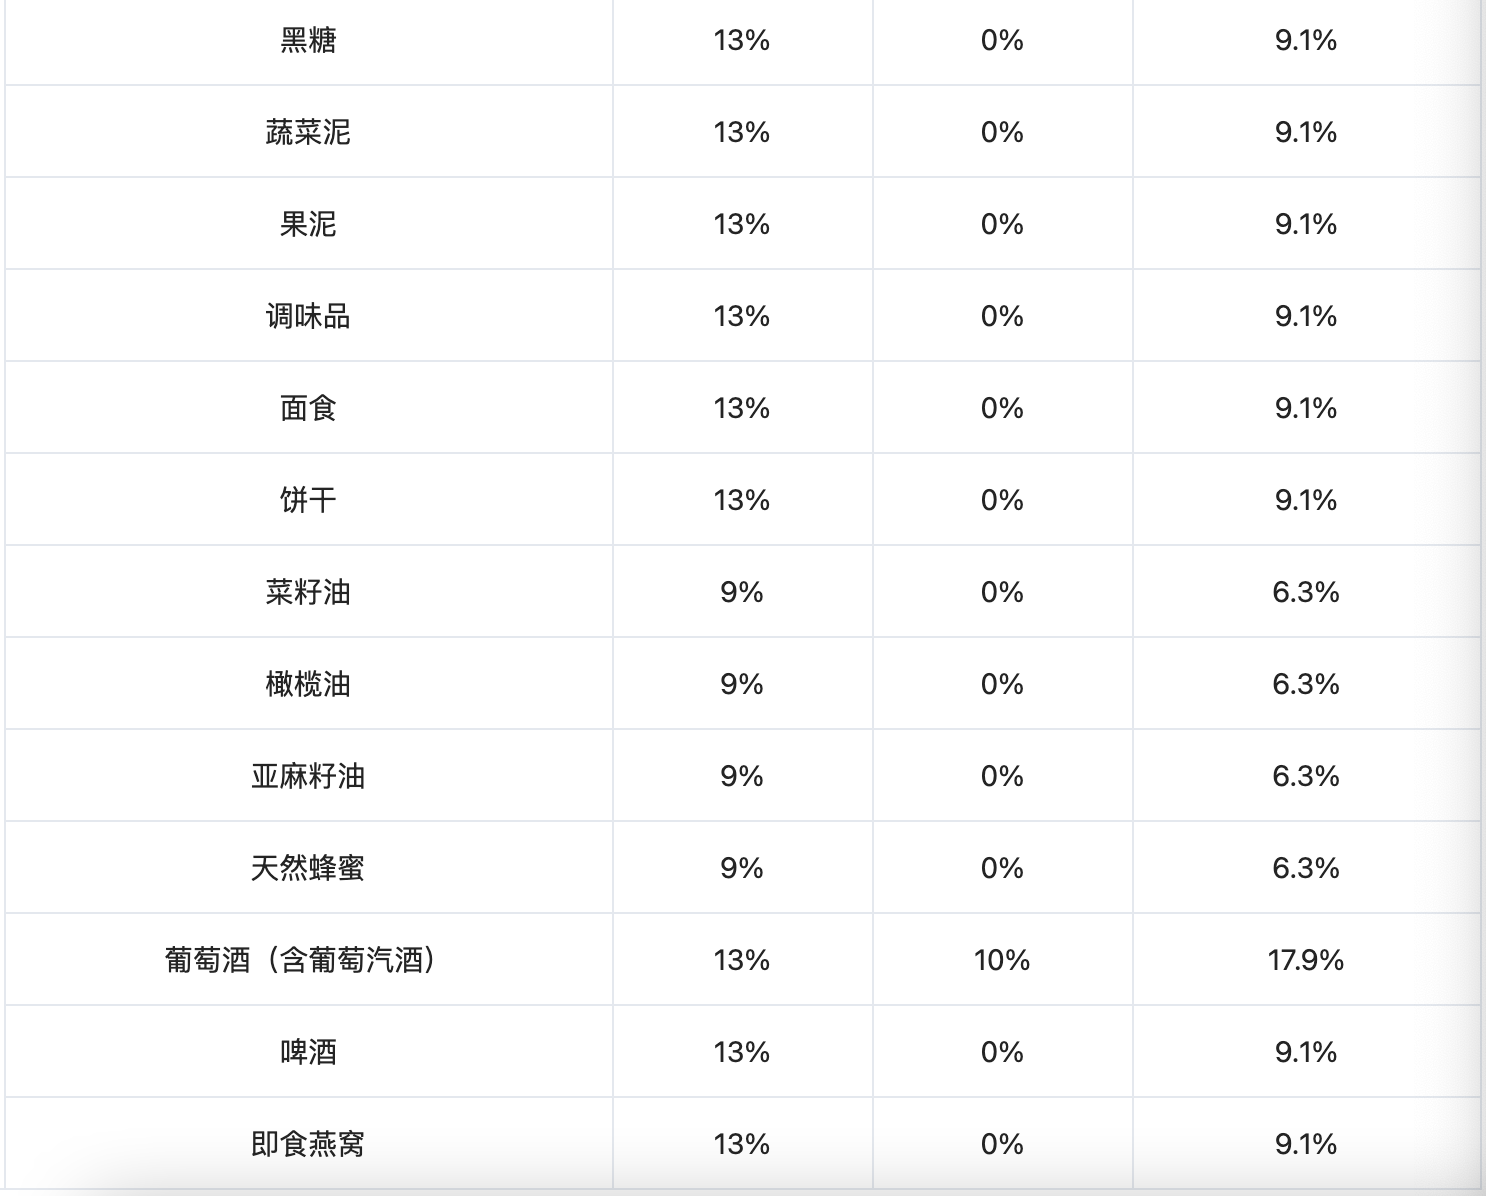The width and height of the screenshot is (1486, 1196).
Task: Select the 饼干 row label
Action: coord(308,501)
